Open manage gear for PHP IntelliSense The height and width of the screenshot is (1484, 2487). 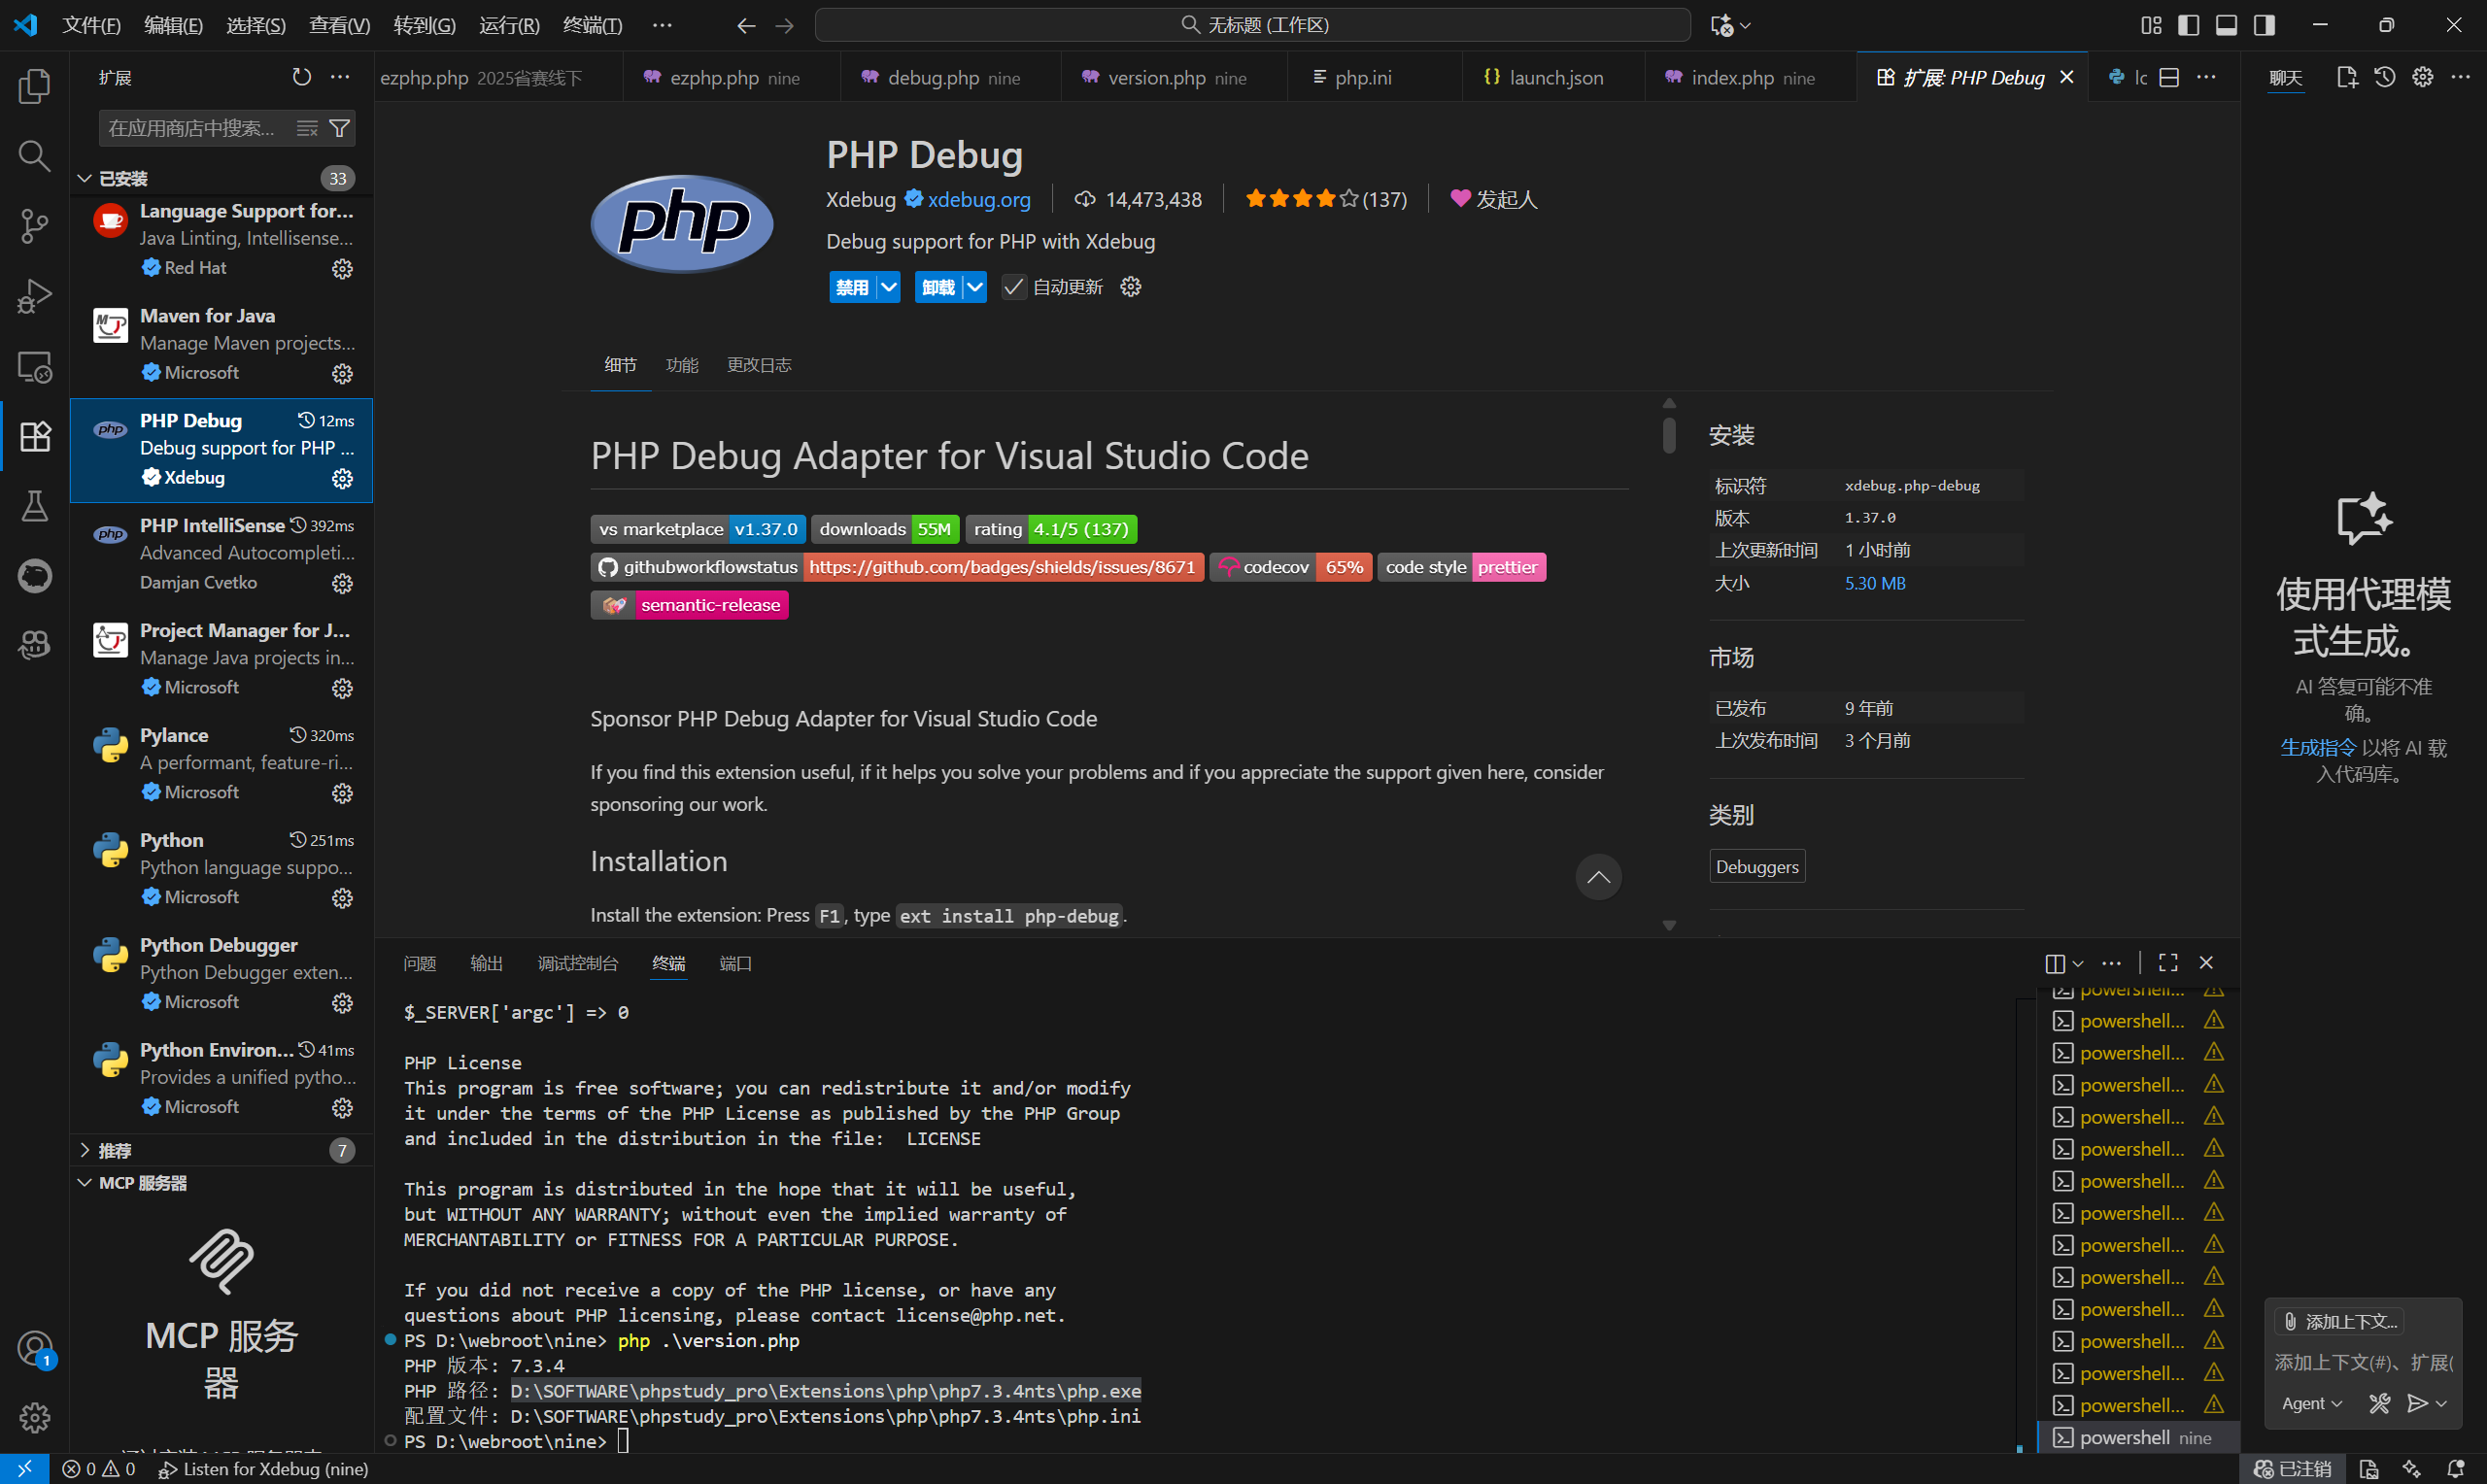342,583
